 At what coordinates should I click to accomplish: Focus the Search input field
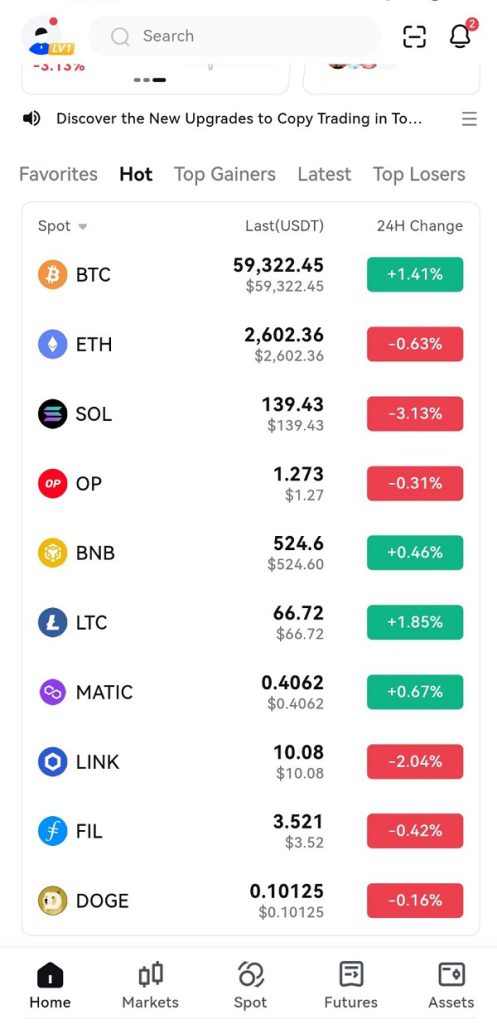pyautogui.click(x=234, y=36)
